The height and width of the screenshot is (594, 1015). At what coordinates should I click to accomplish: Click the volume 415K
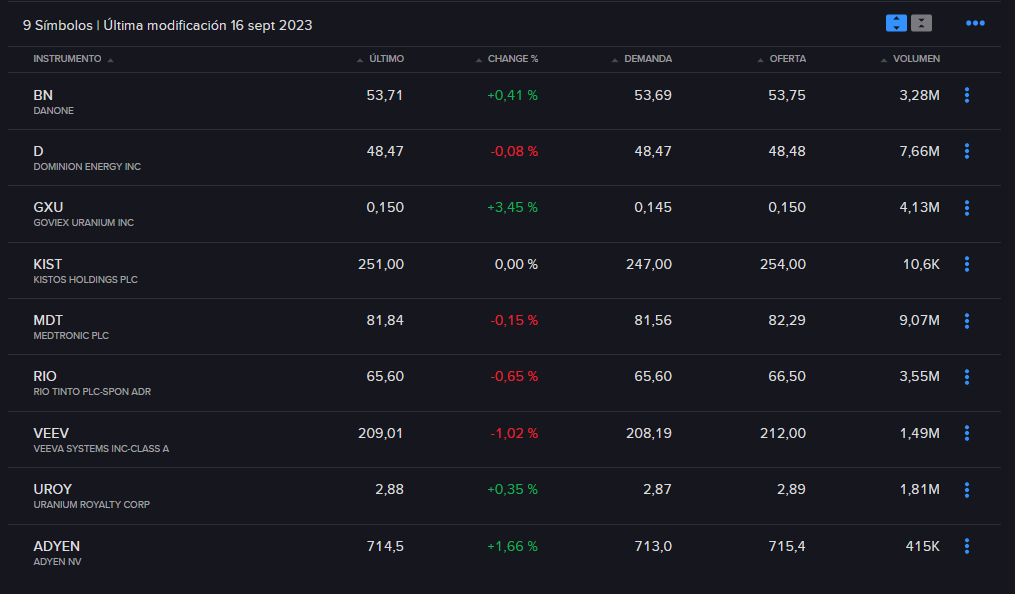tap(922, 546)
